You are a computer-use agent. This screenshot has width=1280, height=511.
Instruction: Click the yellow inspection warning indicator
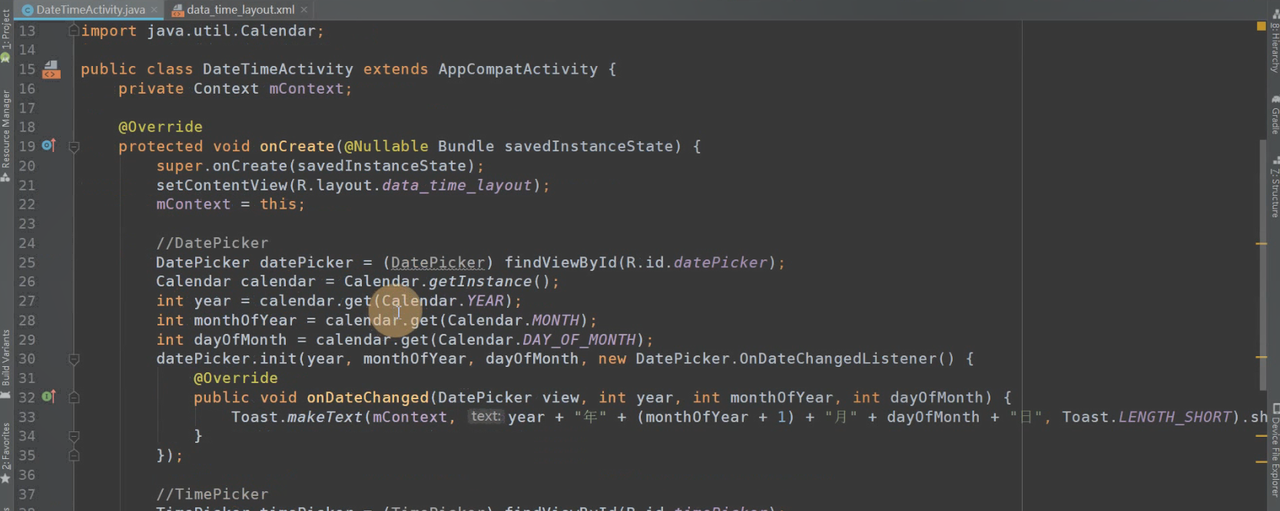1260,27
